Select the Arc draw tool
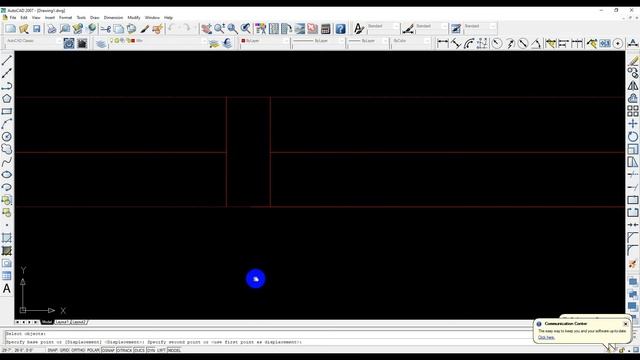 click(x=7, y=124)
